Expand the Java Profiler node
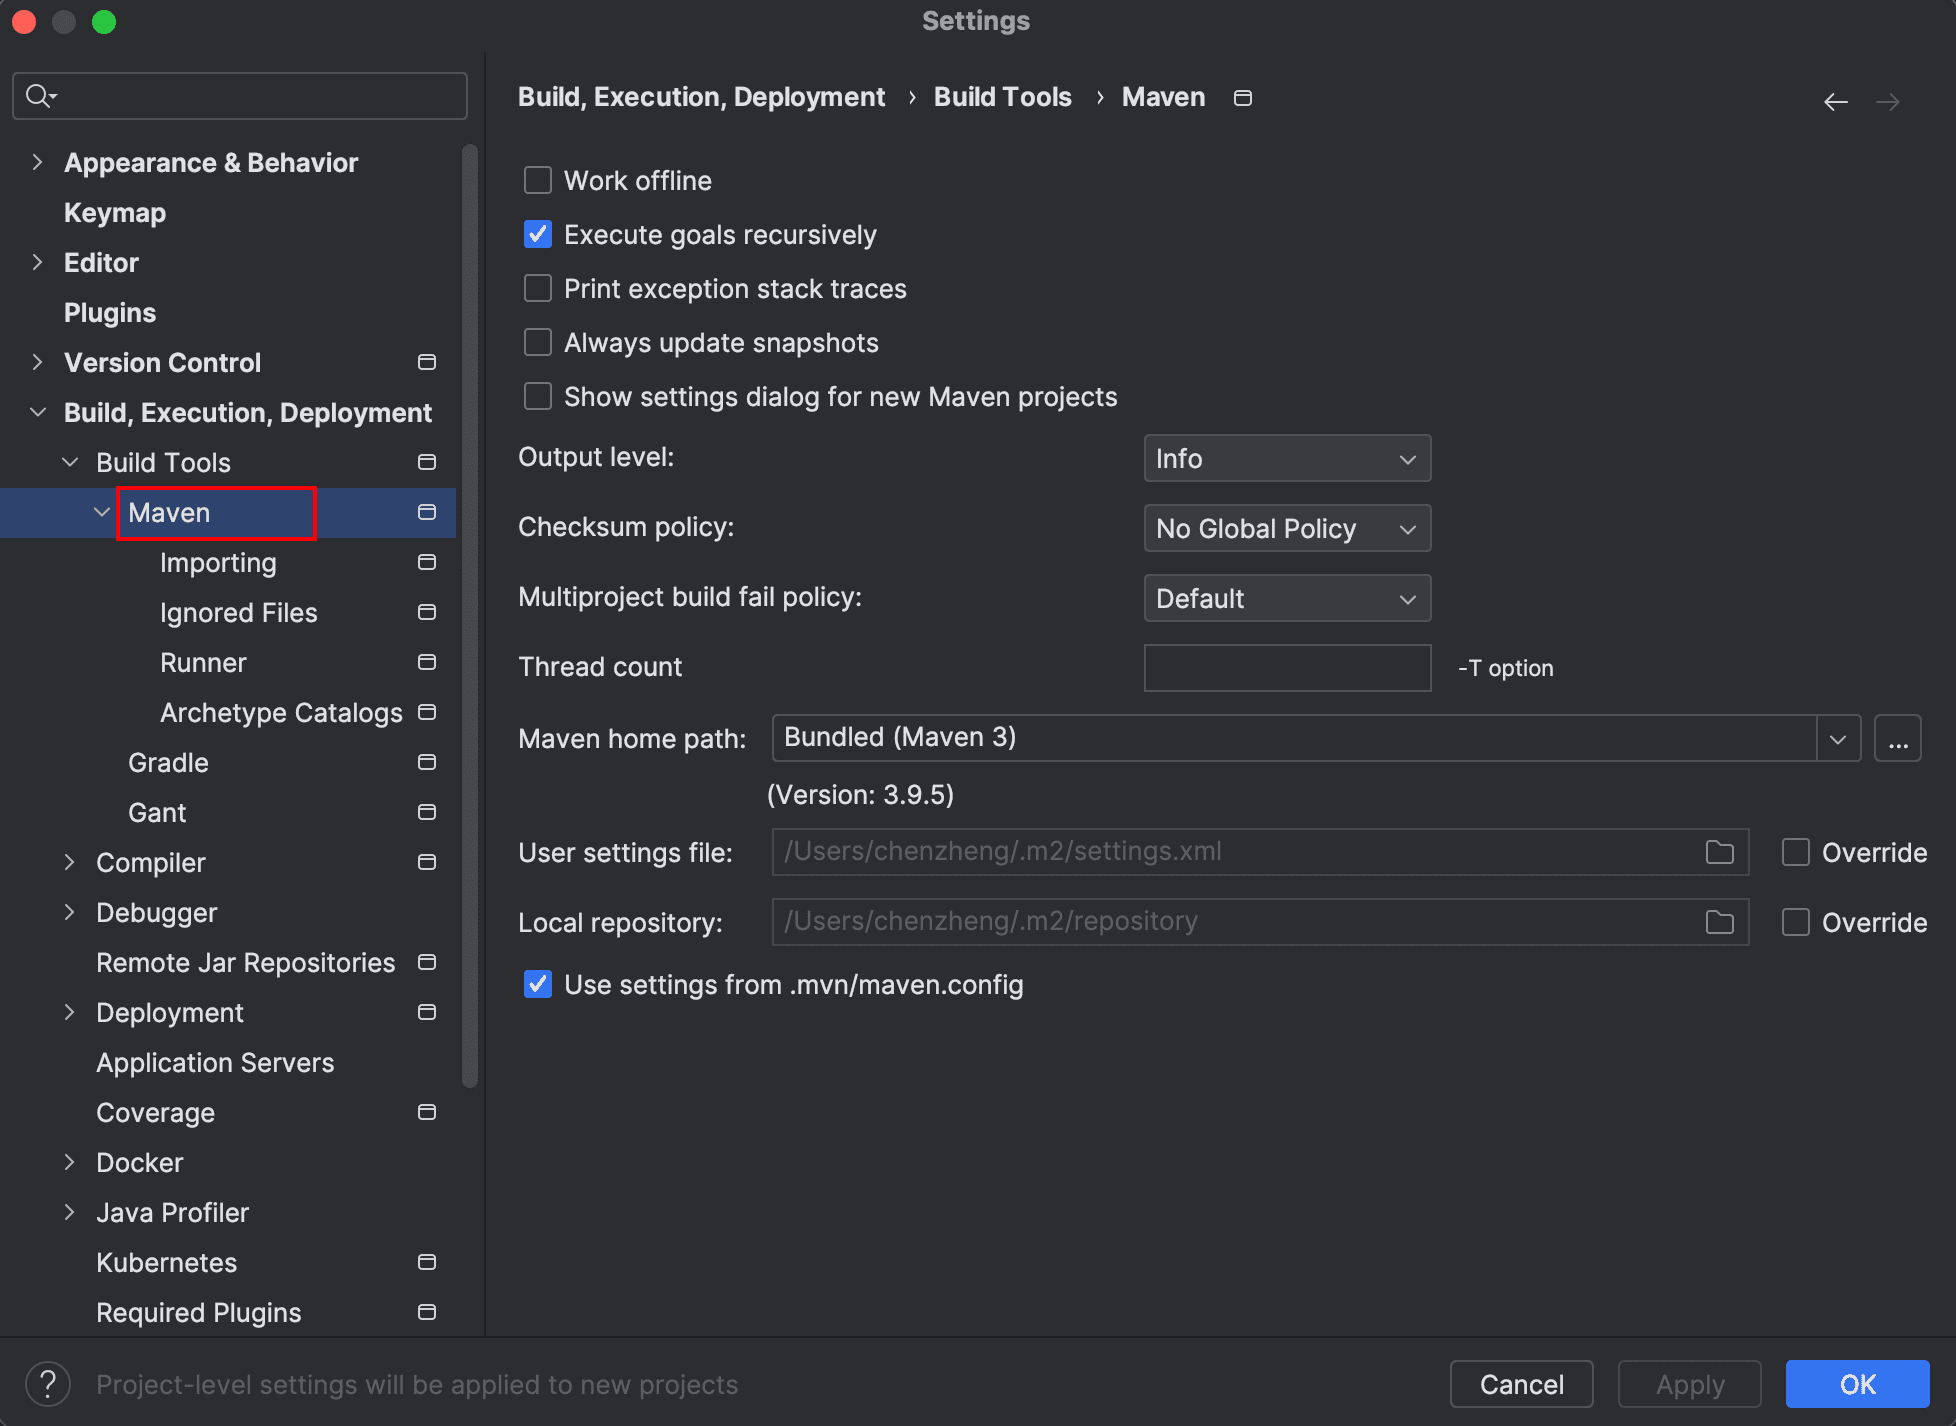This screenshot has width=1956, height=1426. 70,1212
